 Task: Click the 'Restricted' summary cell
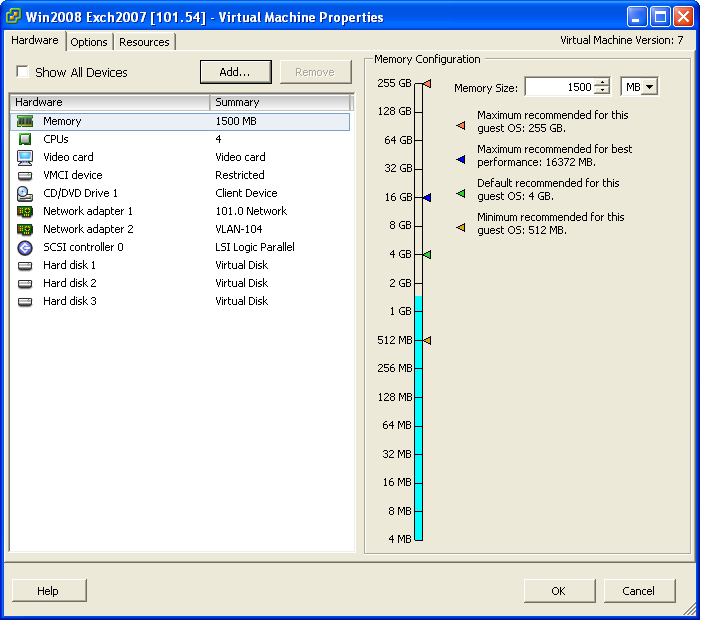pyautogui.click(x=240, y=175)
